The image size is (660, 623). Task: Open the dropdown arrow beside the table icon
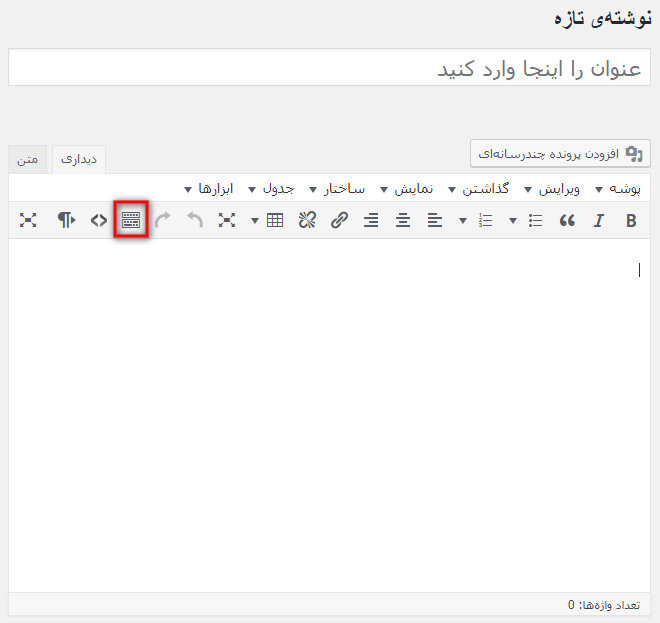tap(255, 221)
